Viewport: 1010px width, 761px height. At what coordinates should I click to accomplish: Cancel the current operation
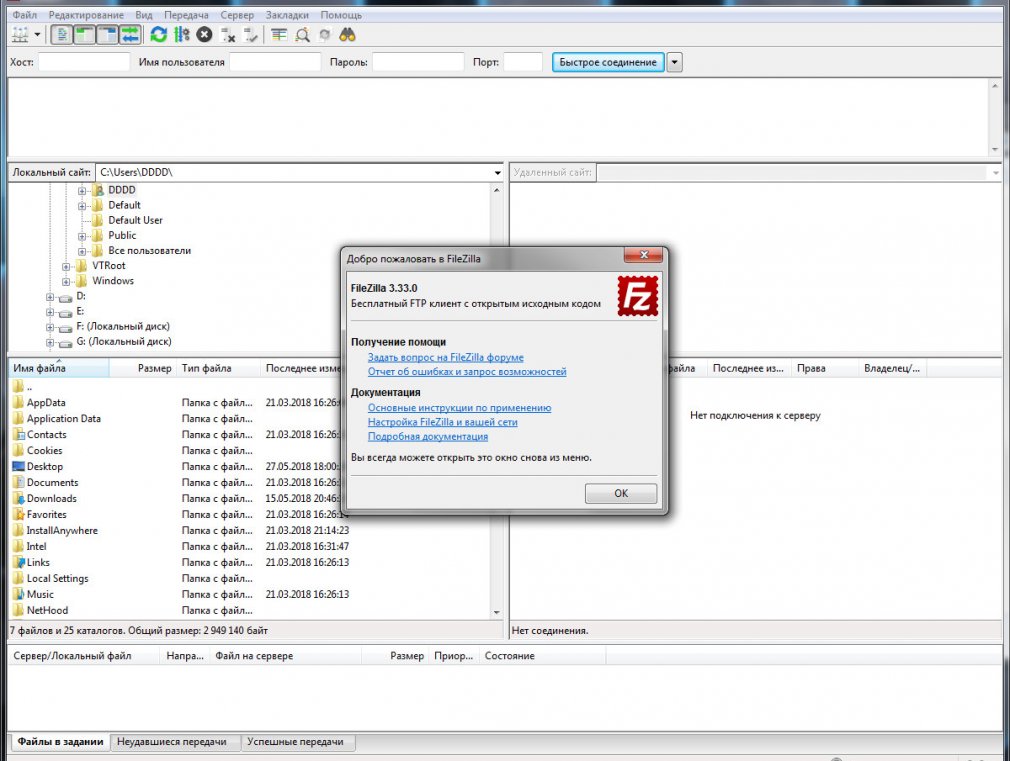pos(204,35)
